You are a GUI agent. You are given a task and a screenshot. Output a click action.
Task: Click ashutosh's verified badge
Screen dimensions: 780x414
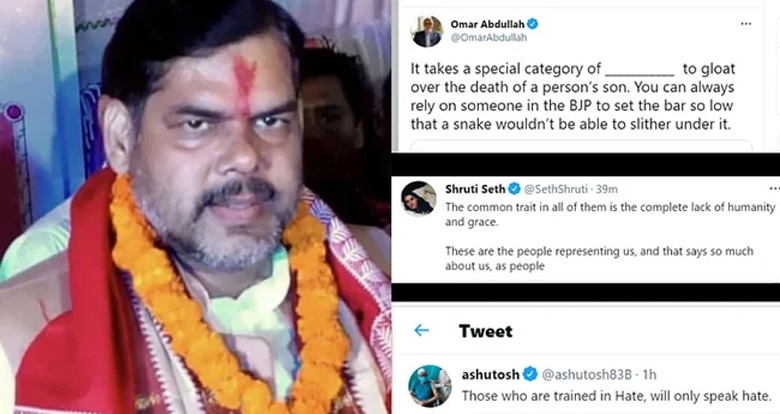coord(531,374)
